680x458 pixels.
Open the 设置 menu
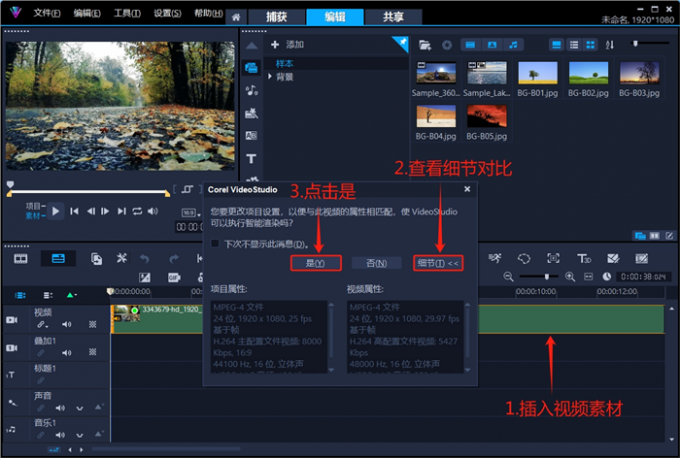click(x=167, y=13)
